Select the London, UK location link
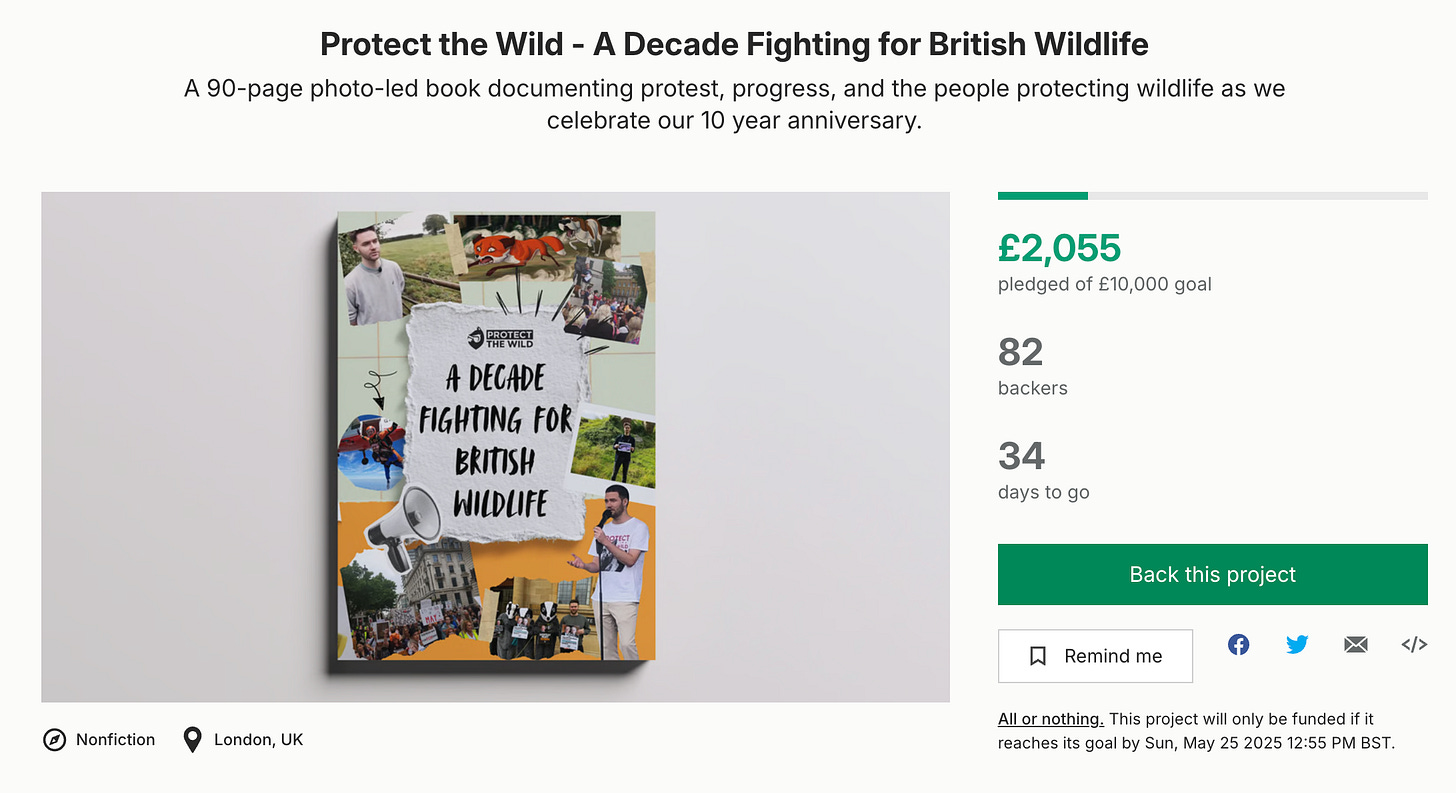Viewport: 1456px width, 793px height. [258, 740]
